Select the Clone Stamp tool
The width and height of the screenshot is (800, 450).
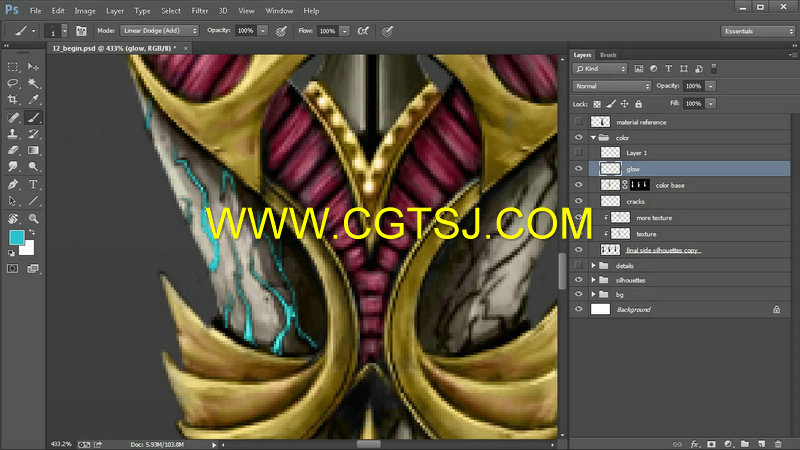click(13, 134)
